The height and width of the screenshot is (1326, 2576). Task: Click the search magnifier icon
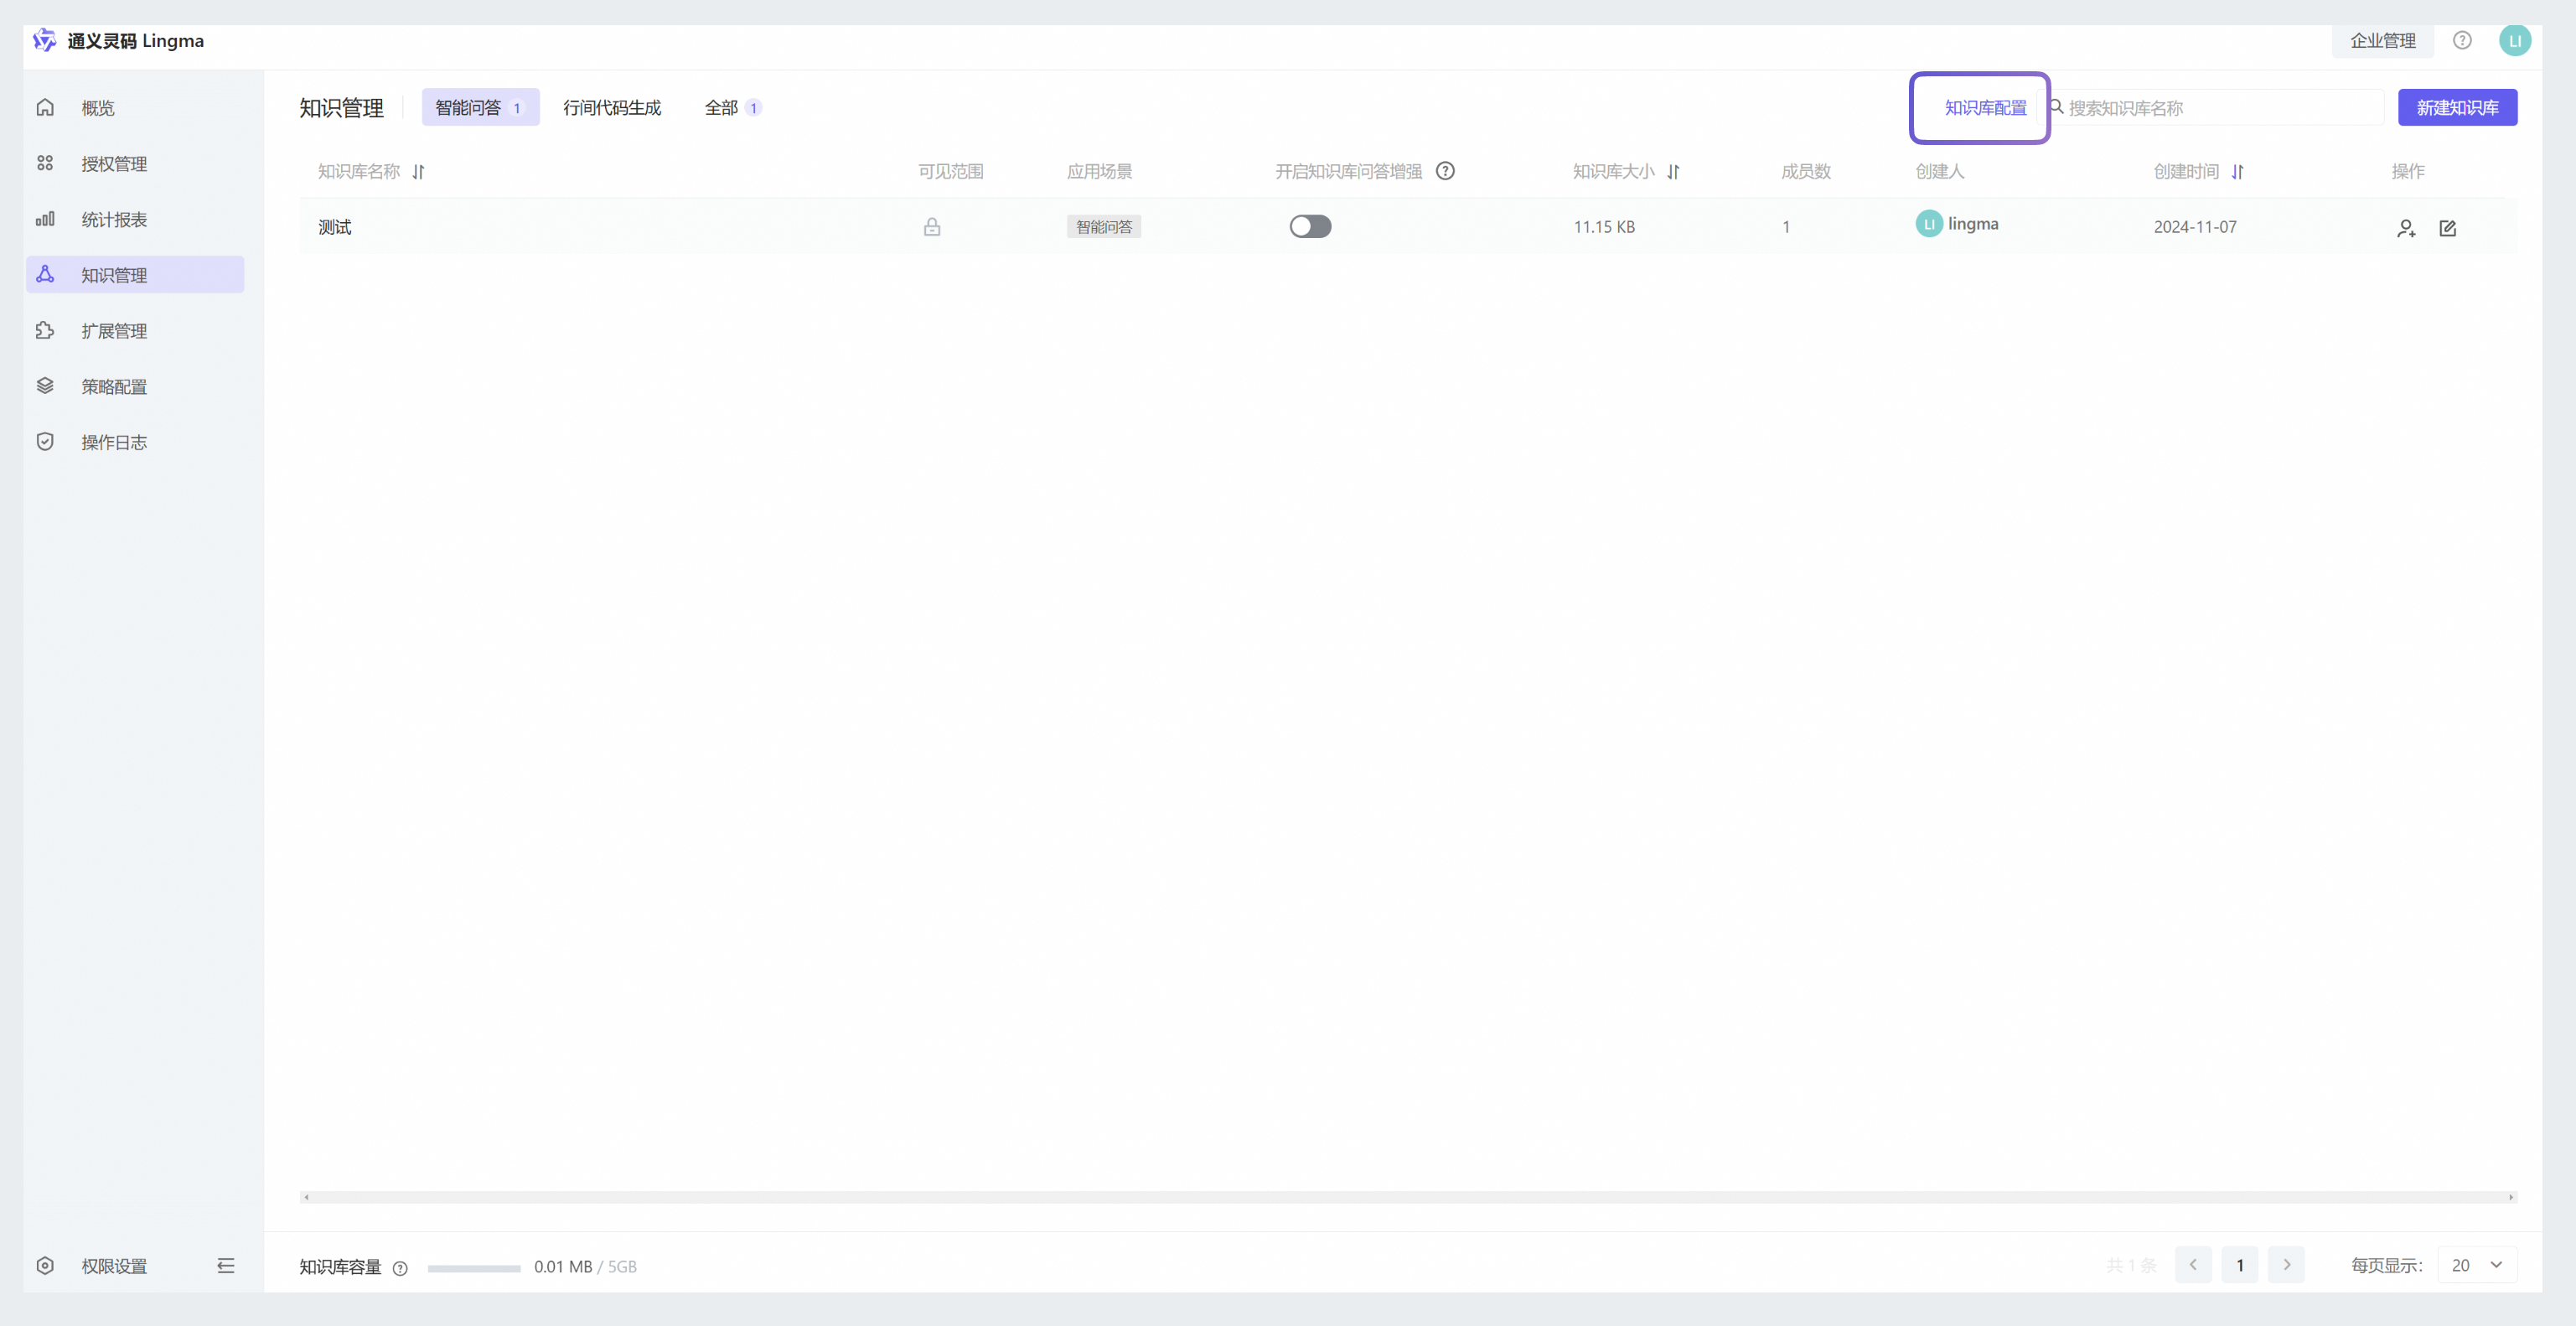point(2056,106)
